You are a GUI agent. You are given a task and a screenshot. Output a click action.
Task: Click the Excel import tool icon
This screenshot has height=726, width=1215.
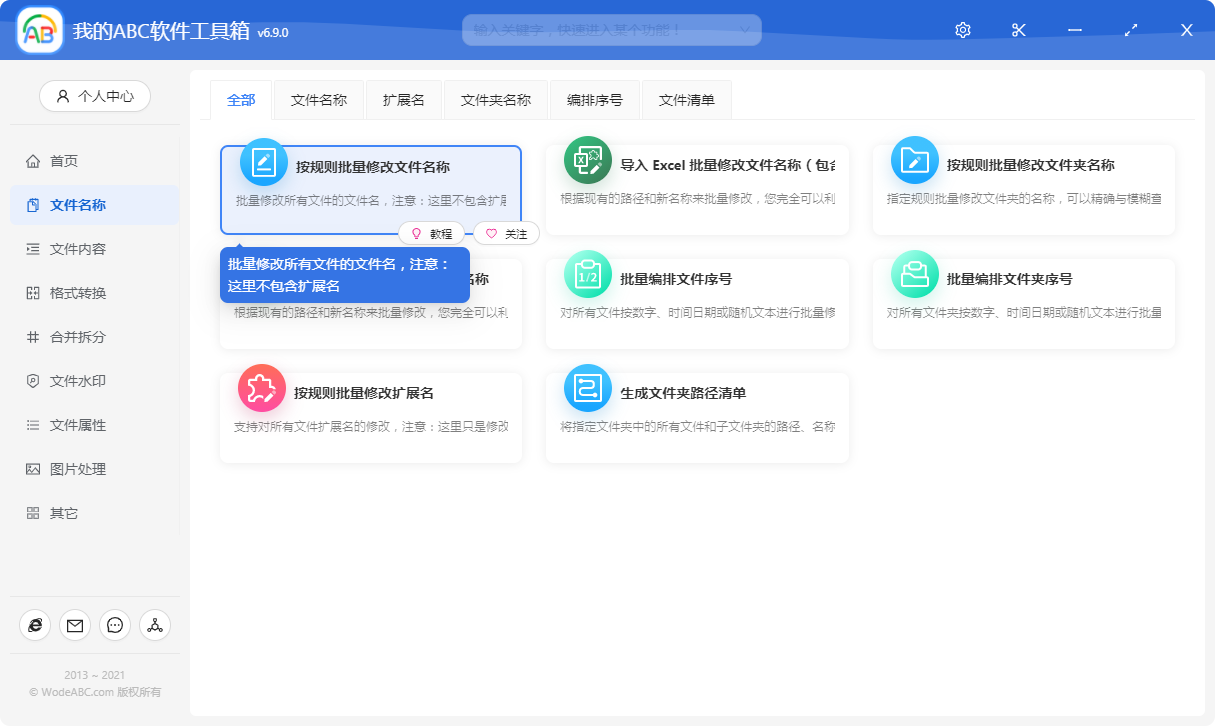pyautogui.click(x=588, y=160)
